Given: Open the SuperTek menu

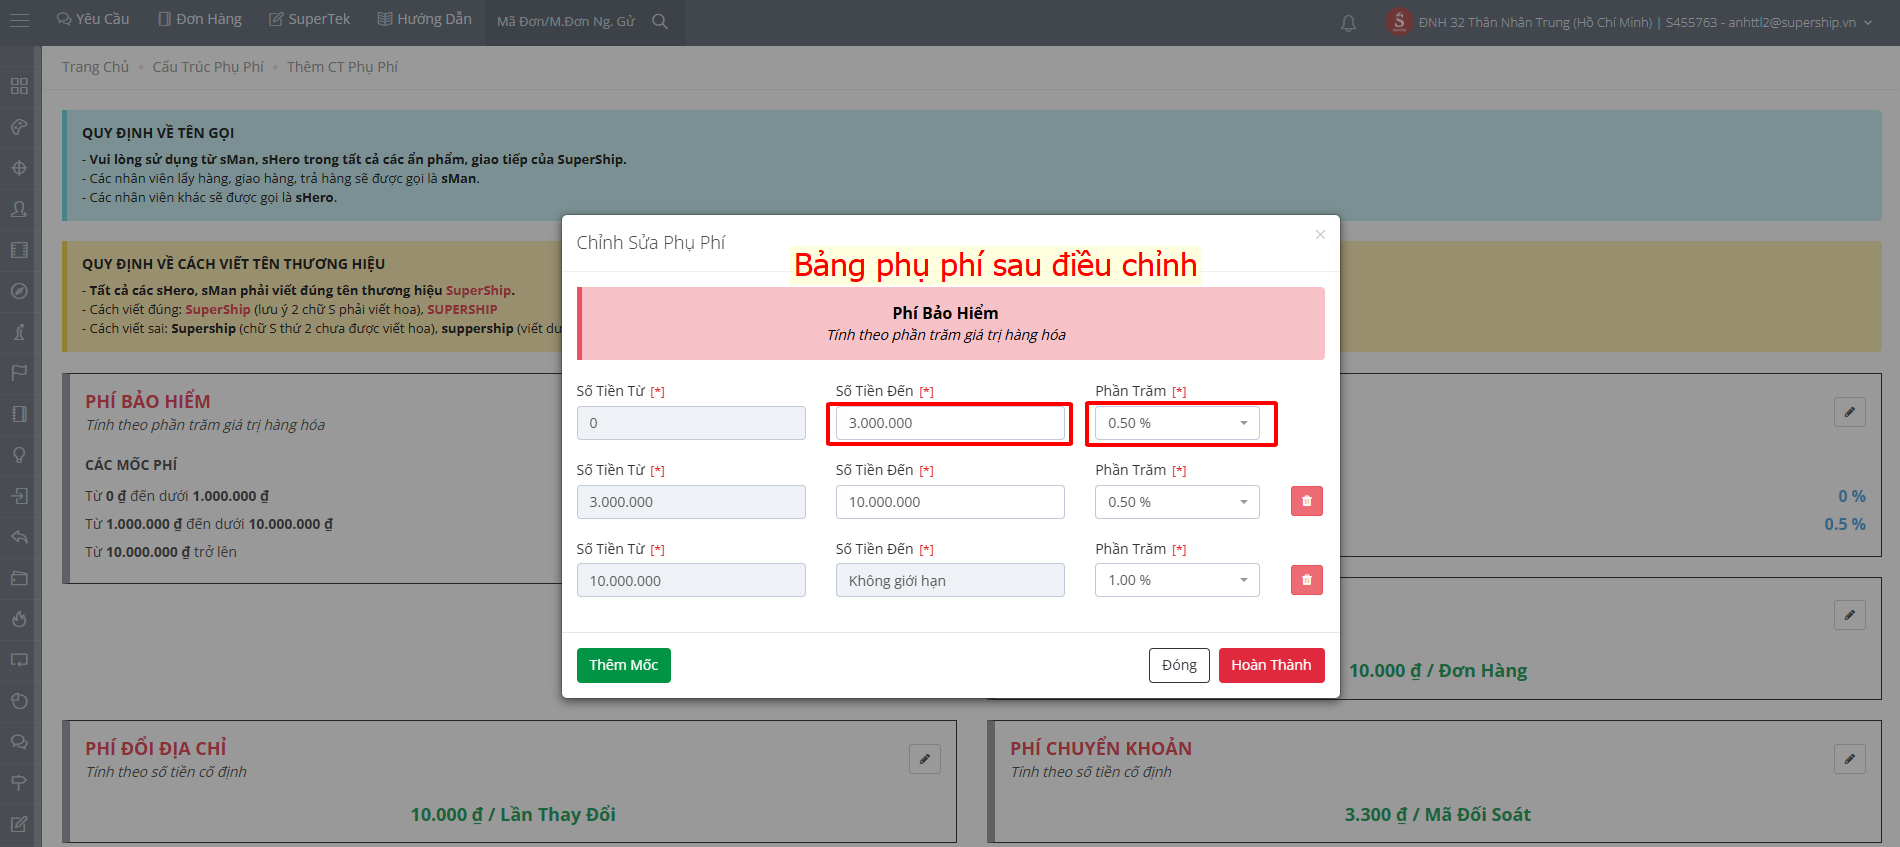Looking at the screenshot, I should pyautogui.click(x=309, y=19).
